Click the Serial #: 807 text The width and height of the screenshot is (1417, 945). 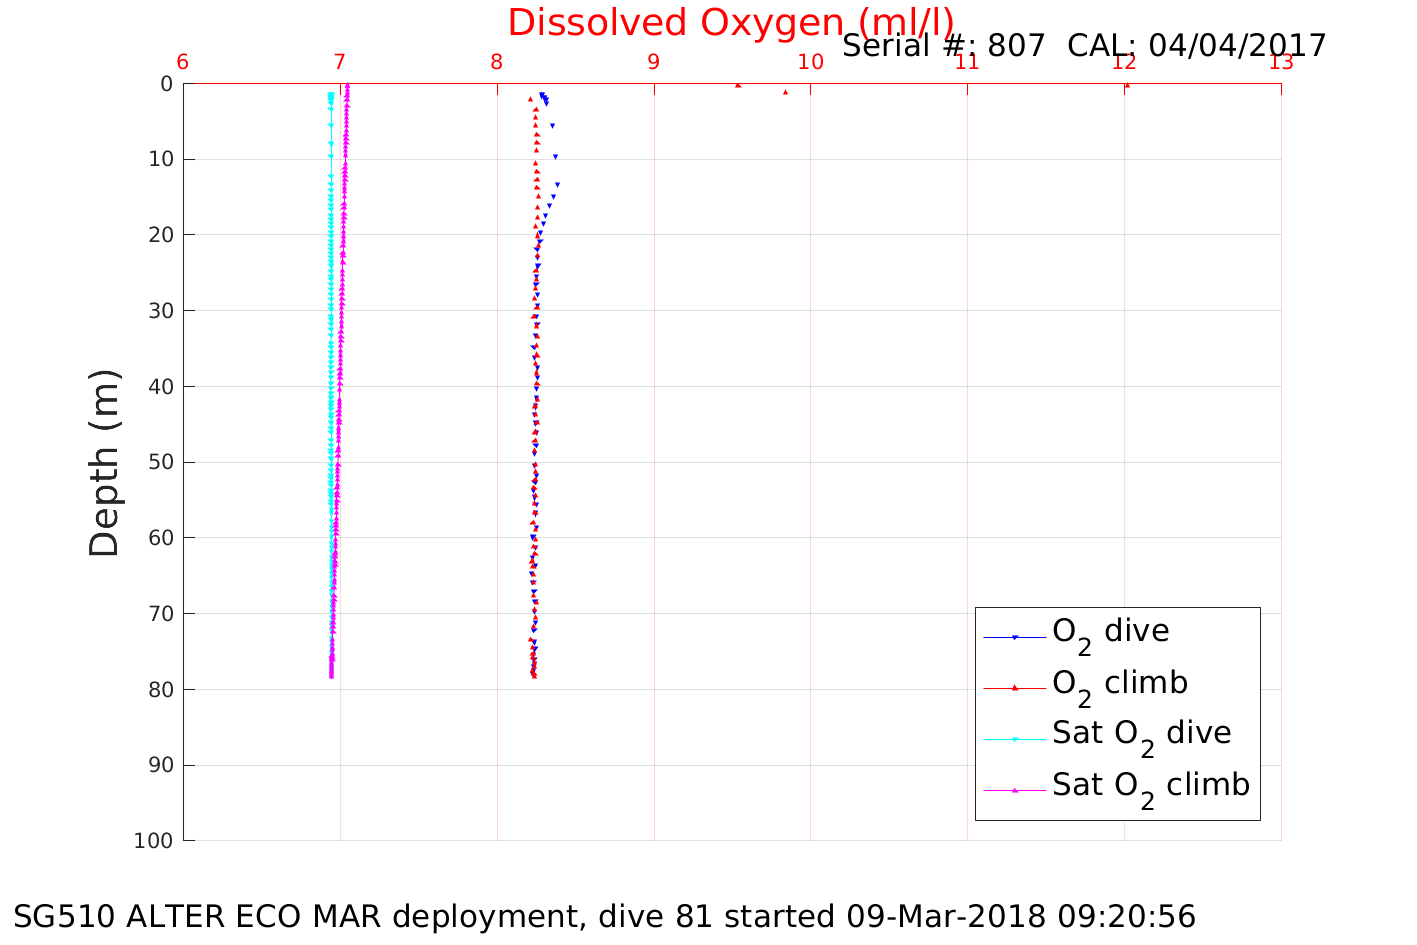point(943,46)
